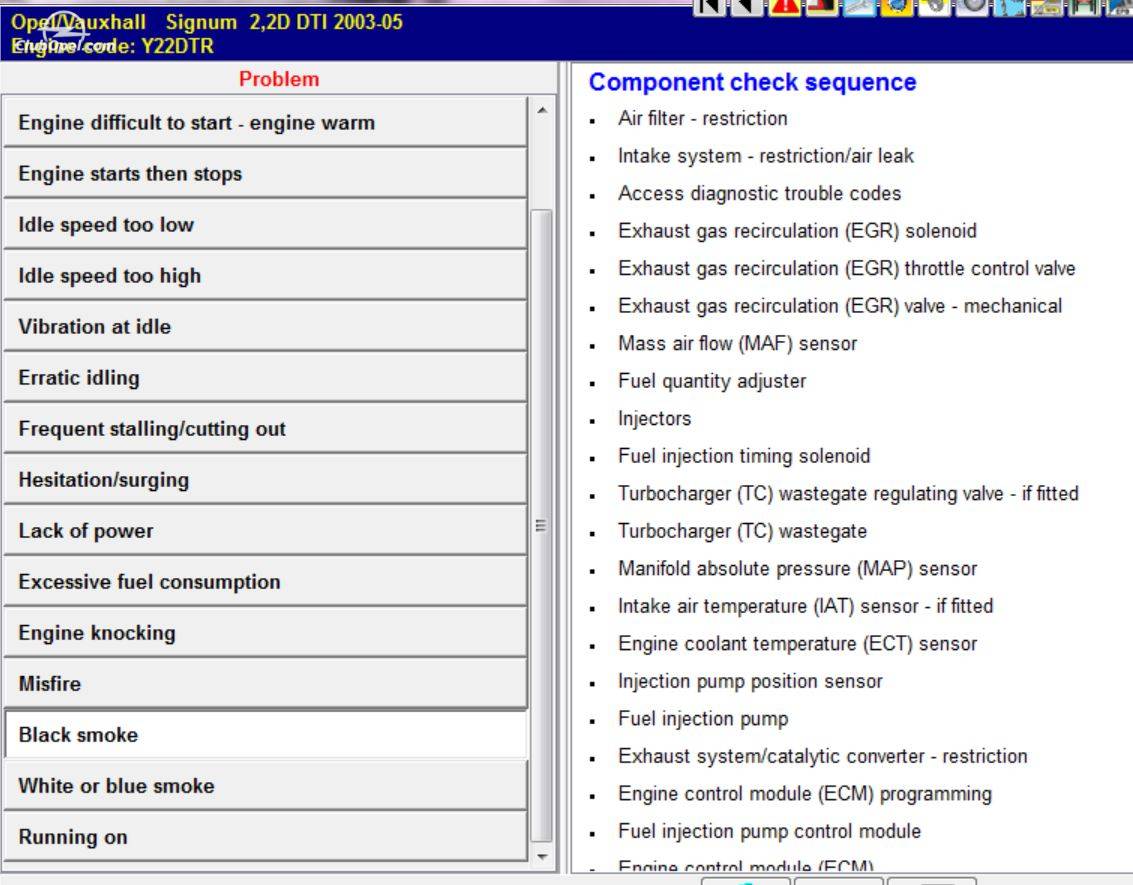Choose 'Excessive fuel consumption' problem
Viewport: 1133px width, 885px height.
pos(265,582)
